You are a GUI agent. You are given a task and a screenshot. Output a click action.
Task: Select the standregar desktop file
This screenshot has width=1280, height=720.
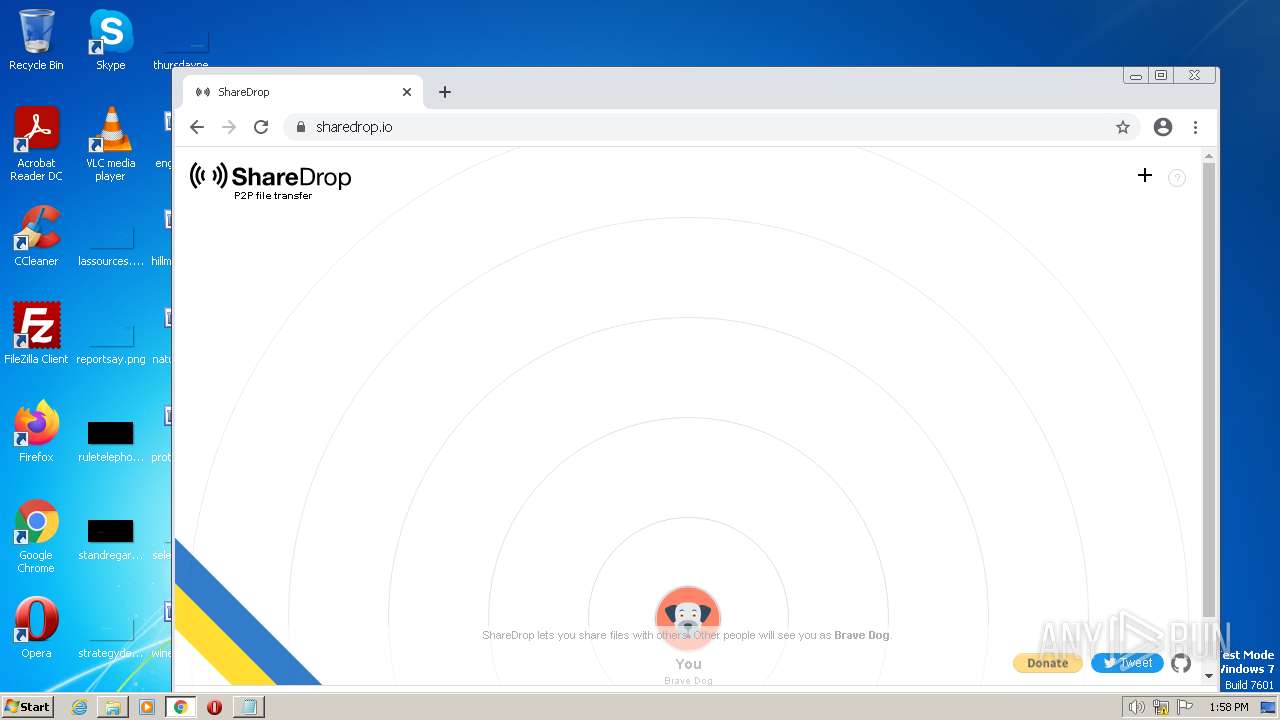(x=110, y=539)
